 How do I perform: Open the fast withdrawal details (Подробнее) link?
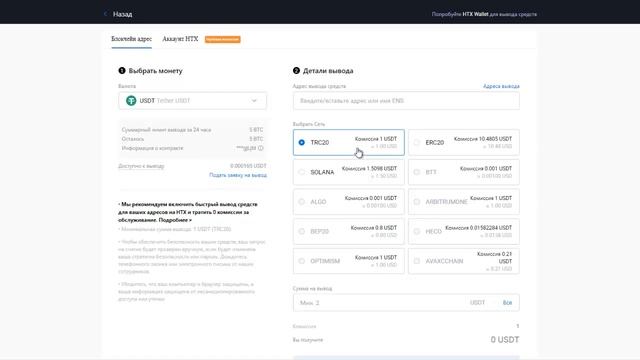click(175, 220)
